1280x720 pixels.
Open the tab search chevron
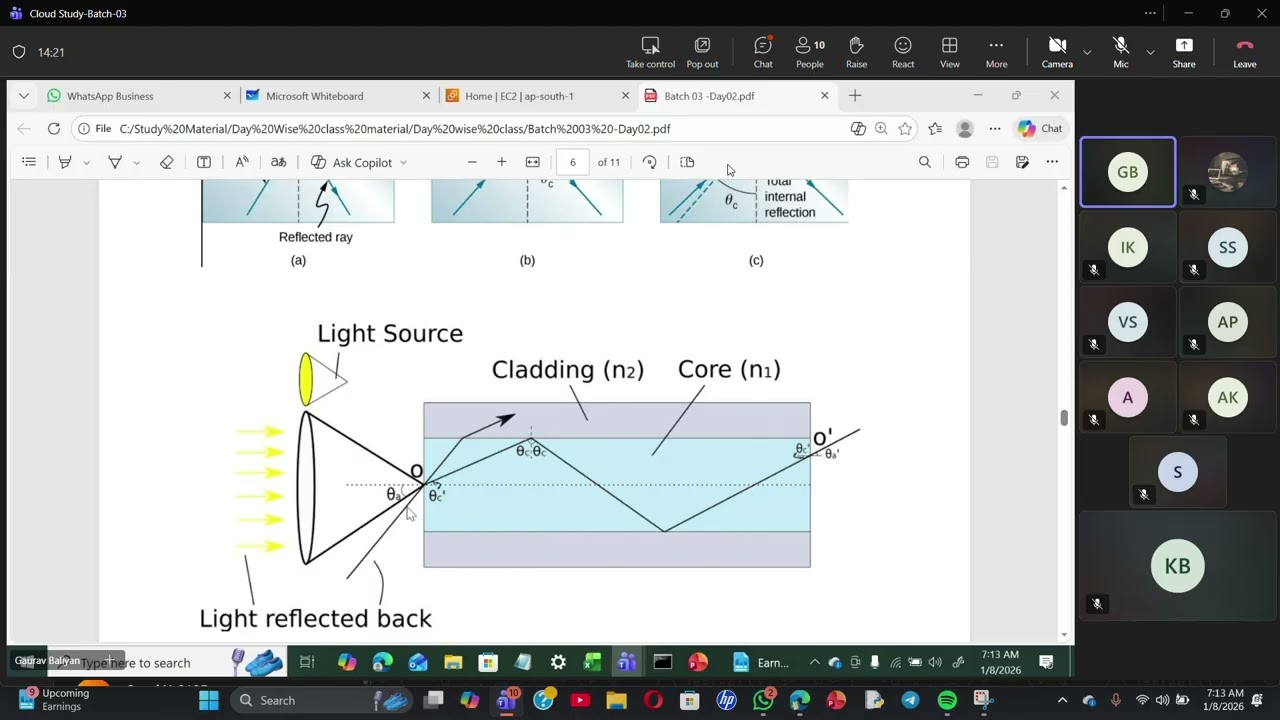tap(24, 96)
